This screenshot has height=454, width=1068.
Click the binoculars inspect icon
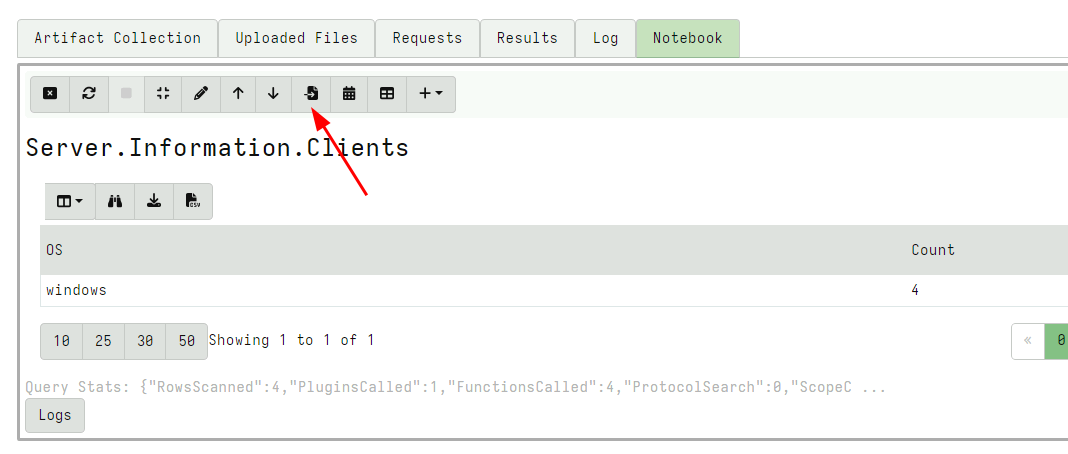click(115, 201)
